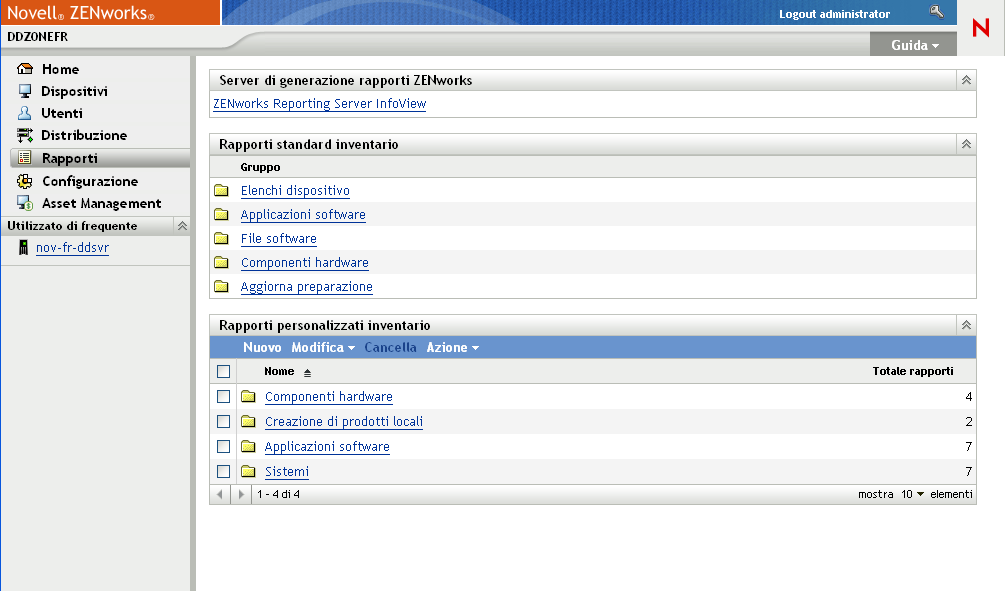Check the select-all checkbox in the reports table

(x=224, y=371)
